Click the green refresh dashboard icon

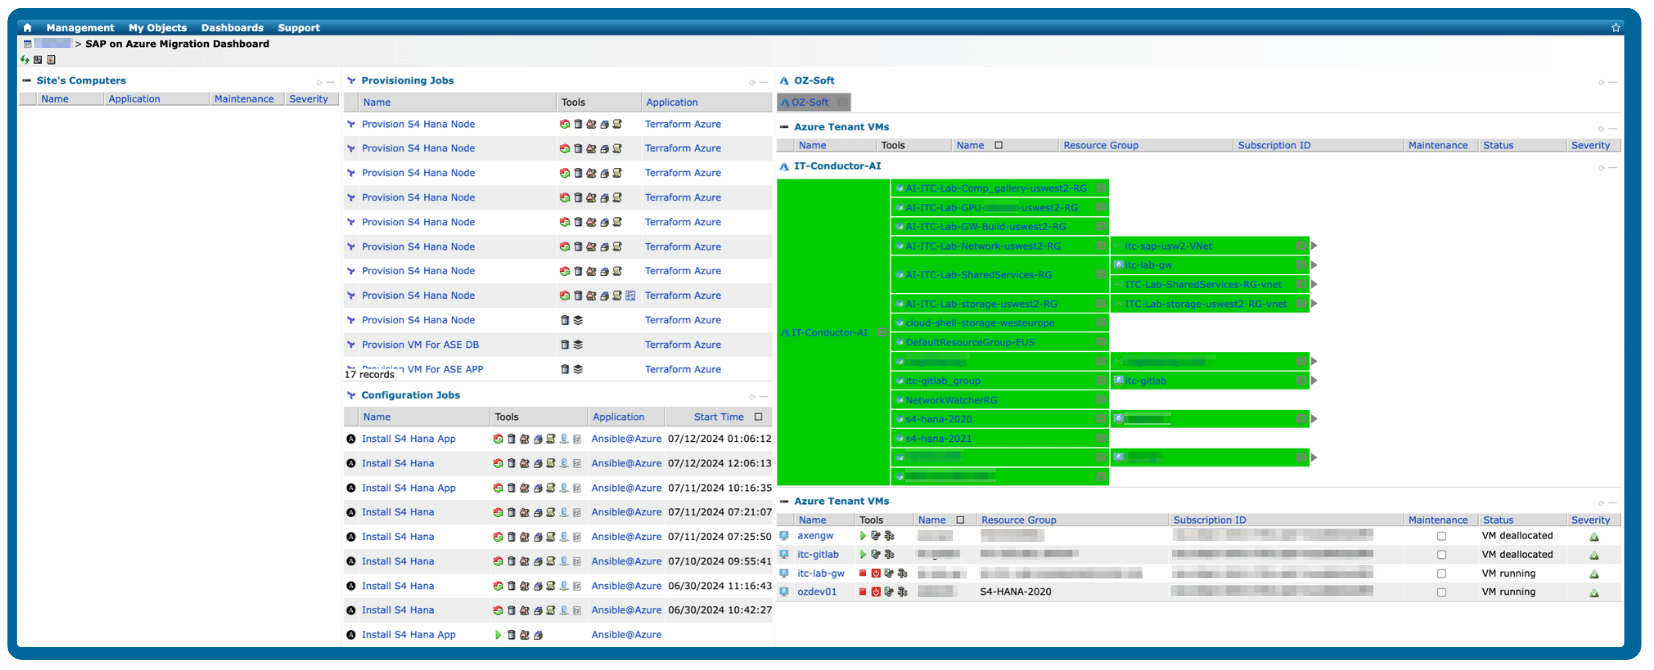coord(25,60)
